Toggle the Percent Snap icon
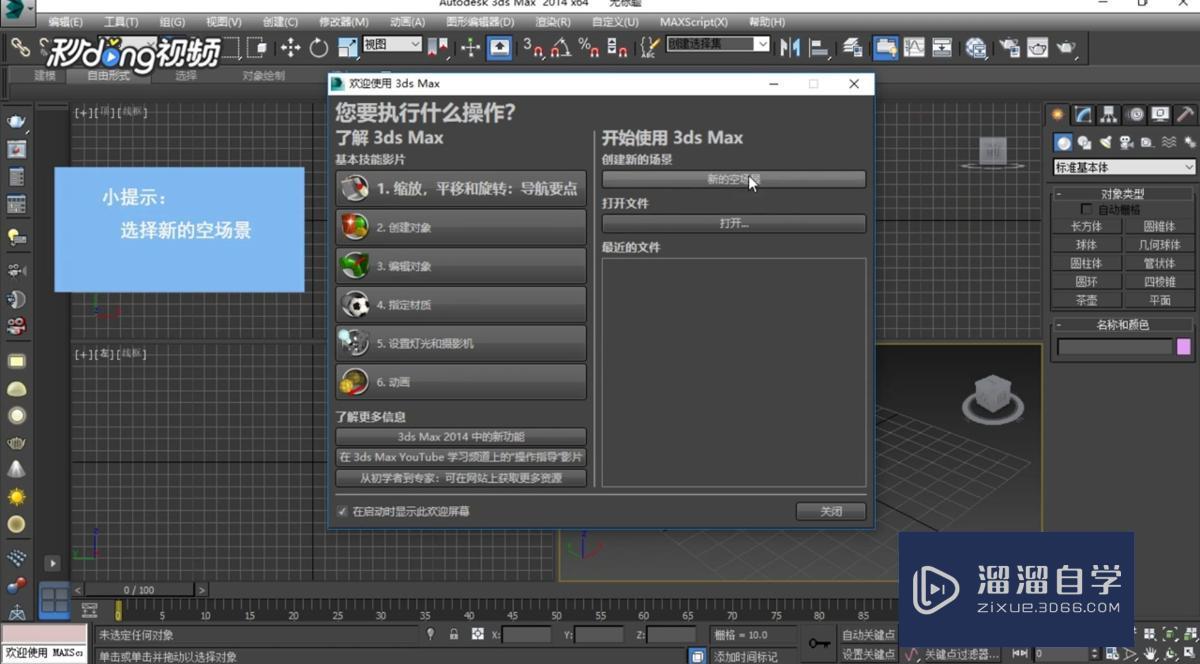This screenshot has width=1200, height=664. 590,47
